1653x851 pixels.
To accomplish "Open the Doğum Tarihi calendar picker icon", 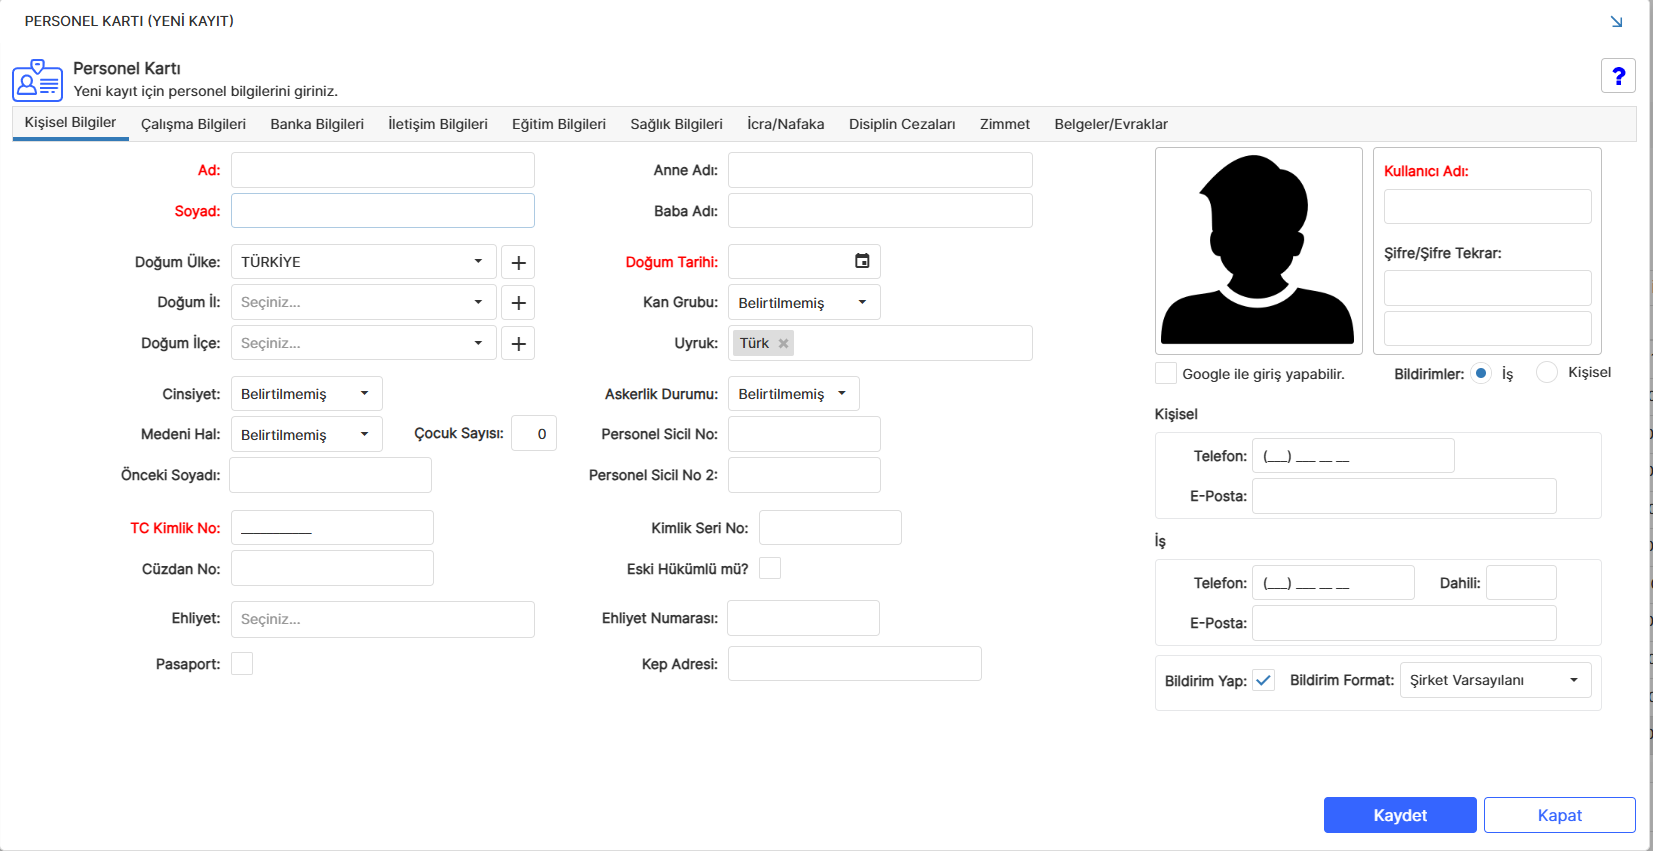I will pyautogui.click(x=862, y=261).
